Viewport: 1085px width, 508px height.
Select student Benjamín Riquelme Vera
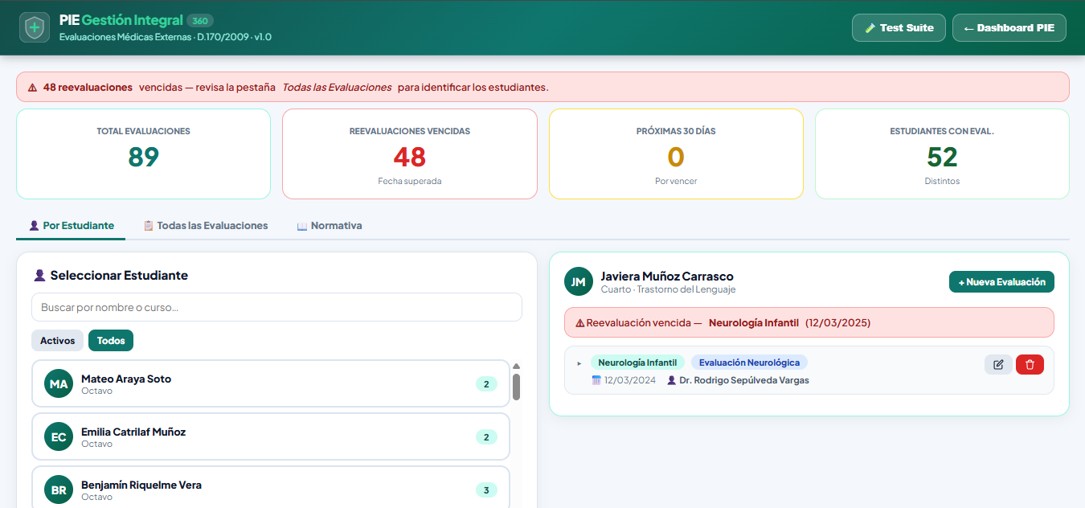[x=271, y=487]
